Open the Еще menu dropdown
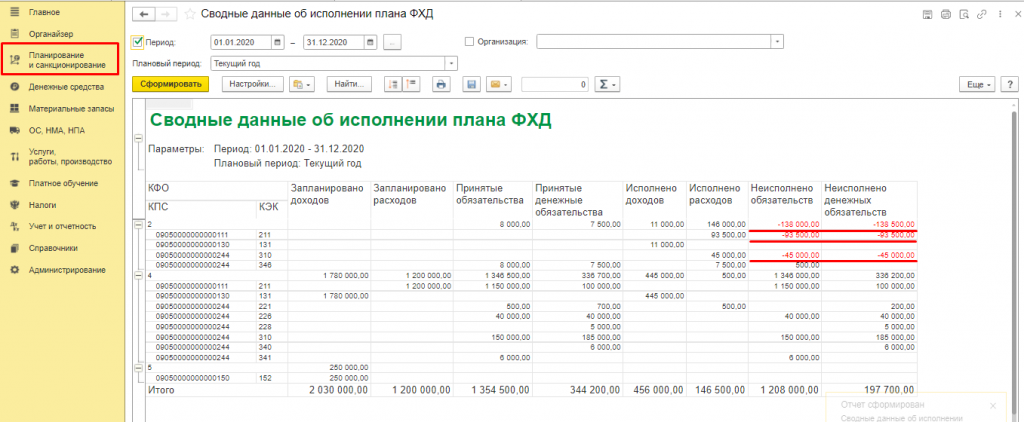This screenshot has width=1024, height=422. click(980, 85)
